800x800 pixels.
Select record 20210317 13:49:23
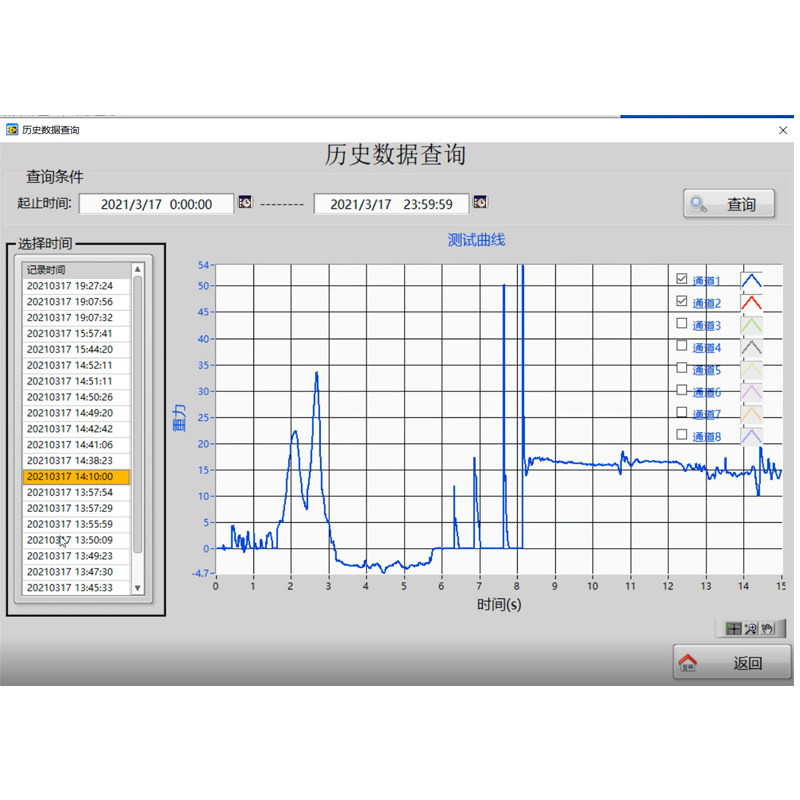click(77, 556)
